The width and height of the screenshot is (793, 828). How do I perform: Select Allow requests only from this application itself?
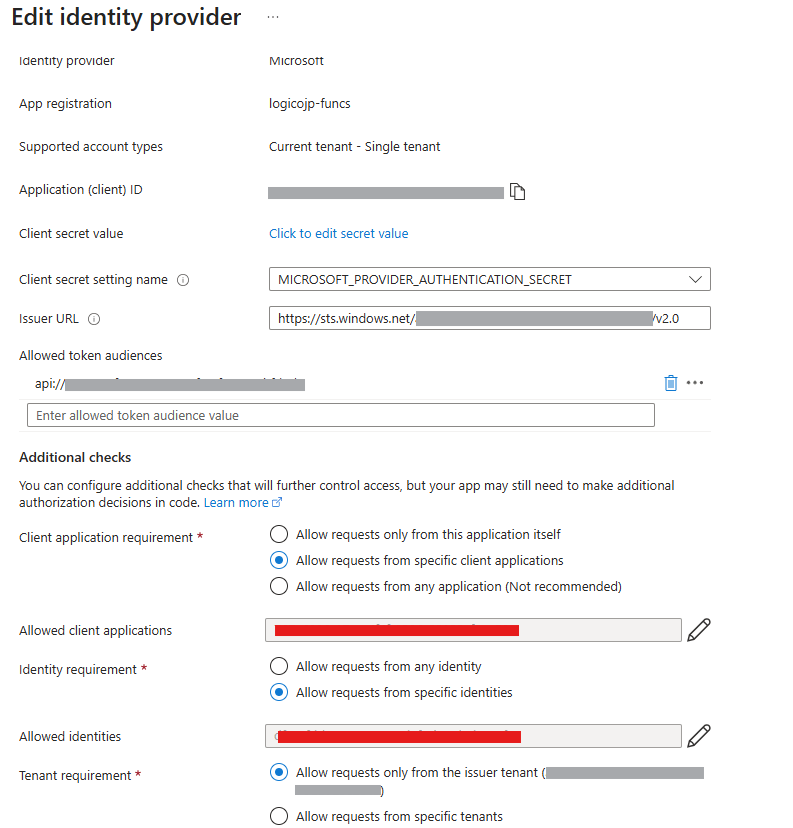[279, 534]
